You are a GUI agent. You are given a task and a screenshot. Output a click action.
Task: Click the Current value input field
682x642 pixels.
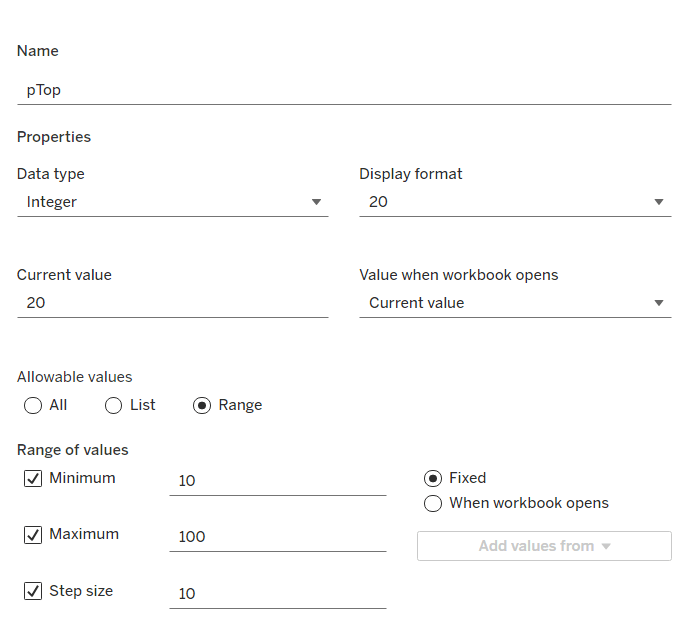(172, 303)
